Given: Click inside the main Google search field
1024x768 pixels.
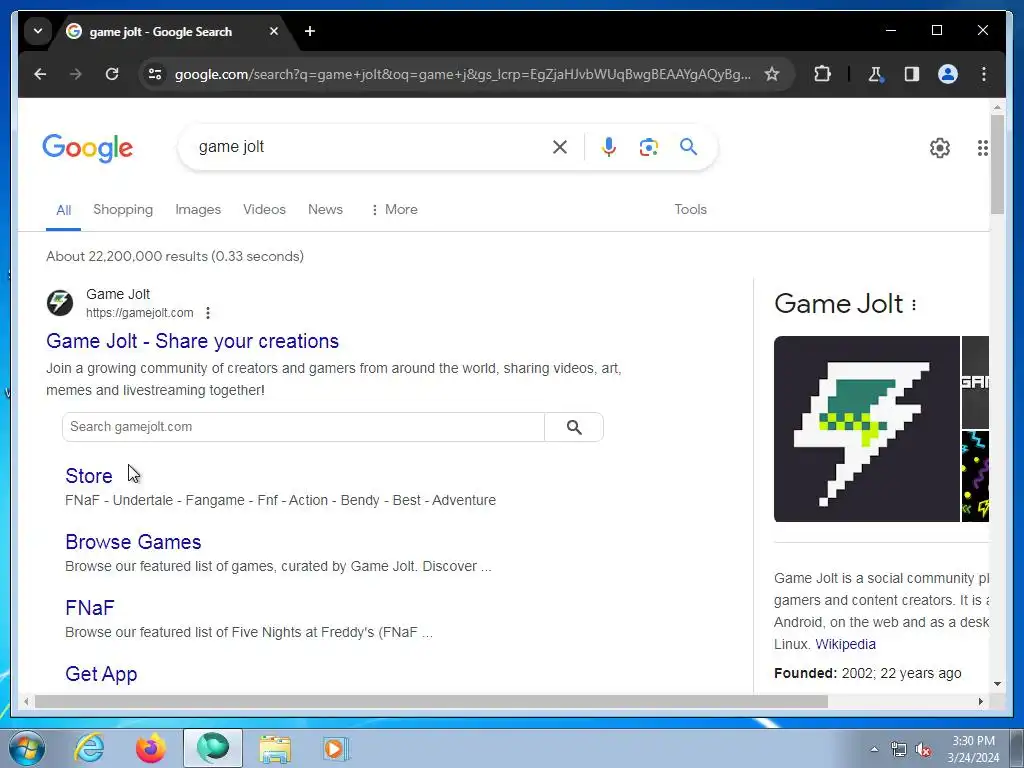Looking at the screenshot, I should pyautogui.click(x=372, y=147).
